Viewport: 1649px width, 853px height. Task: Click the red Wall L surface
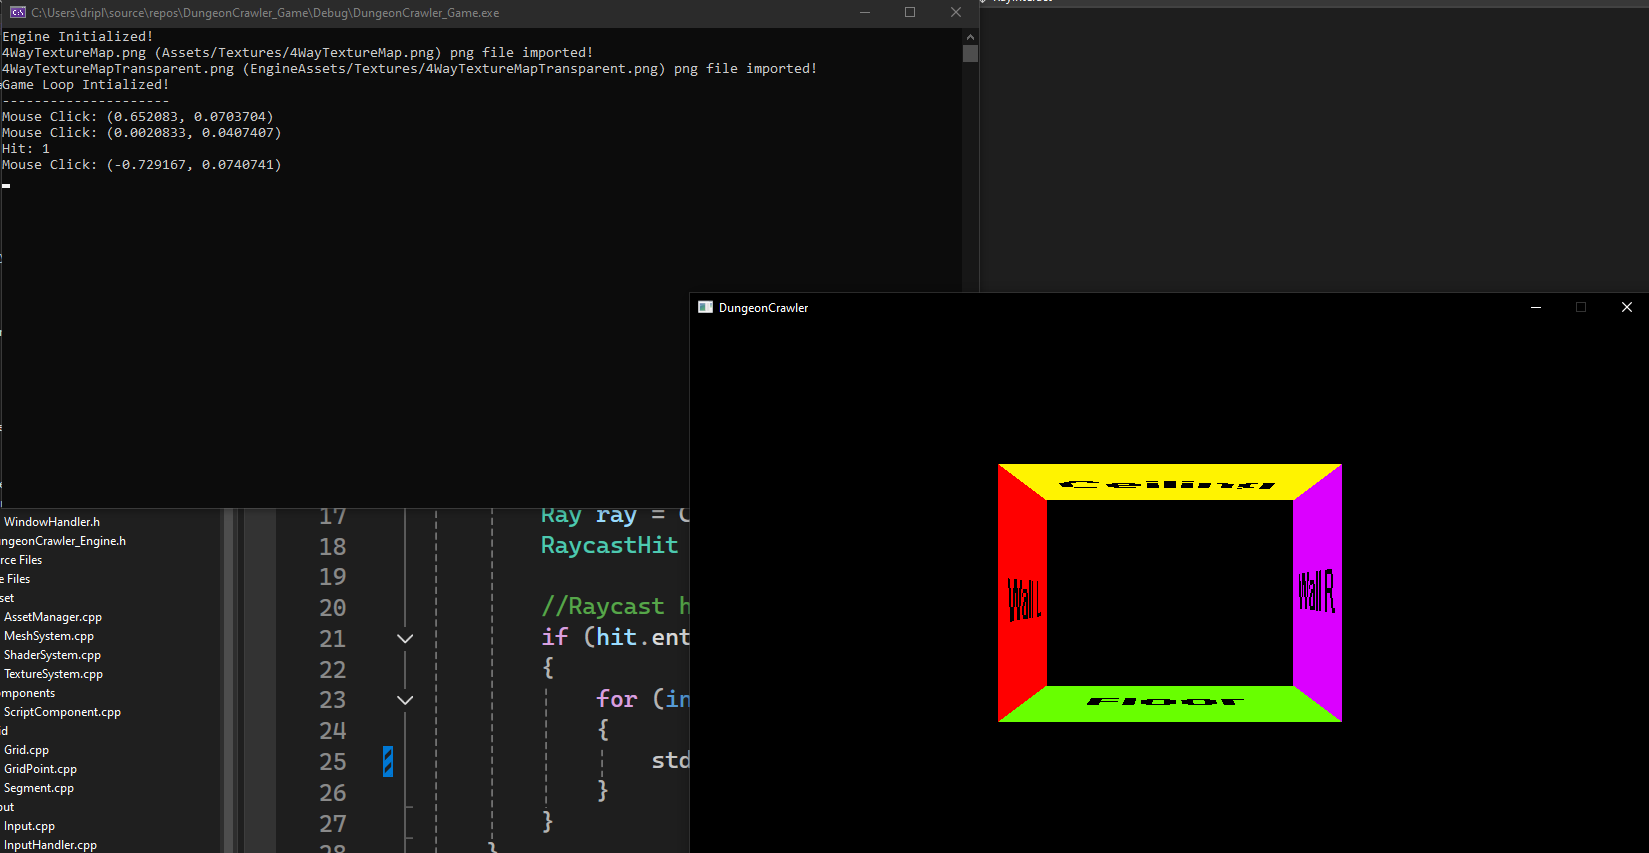(x=1022, y=594)
